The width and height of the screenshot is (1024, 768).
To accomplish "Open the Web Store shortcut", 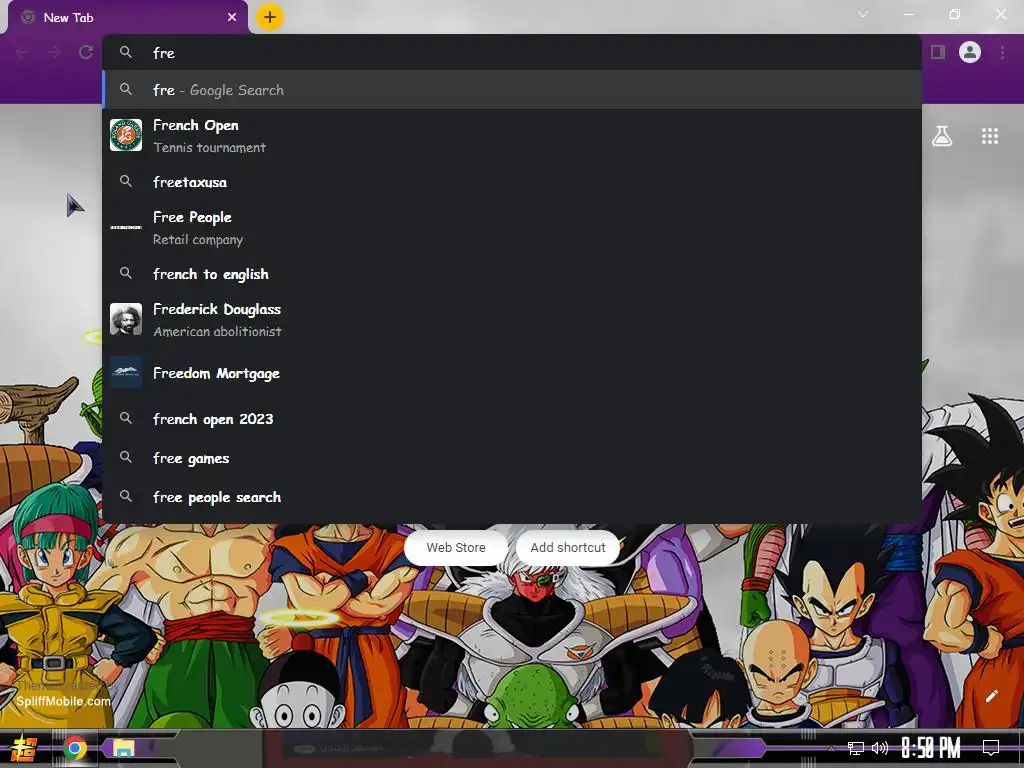I will tap(456, 547).
